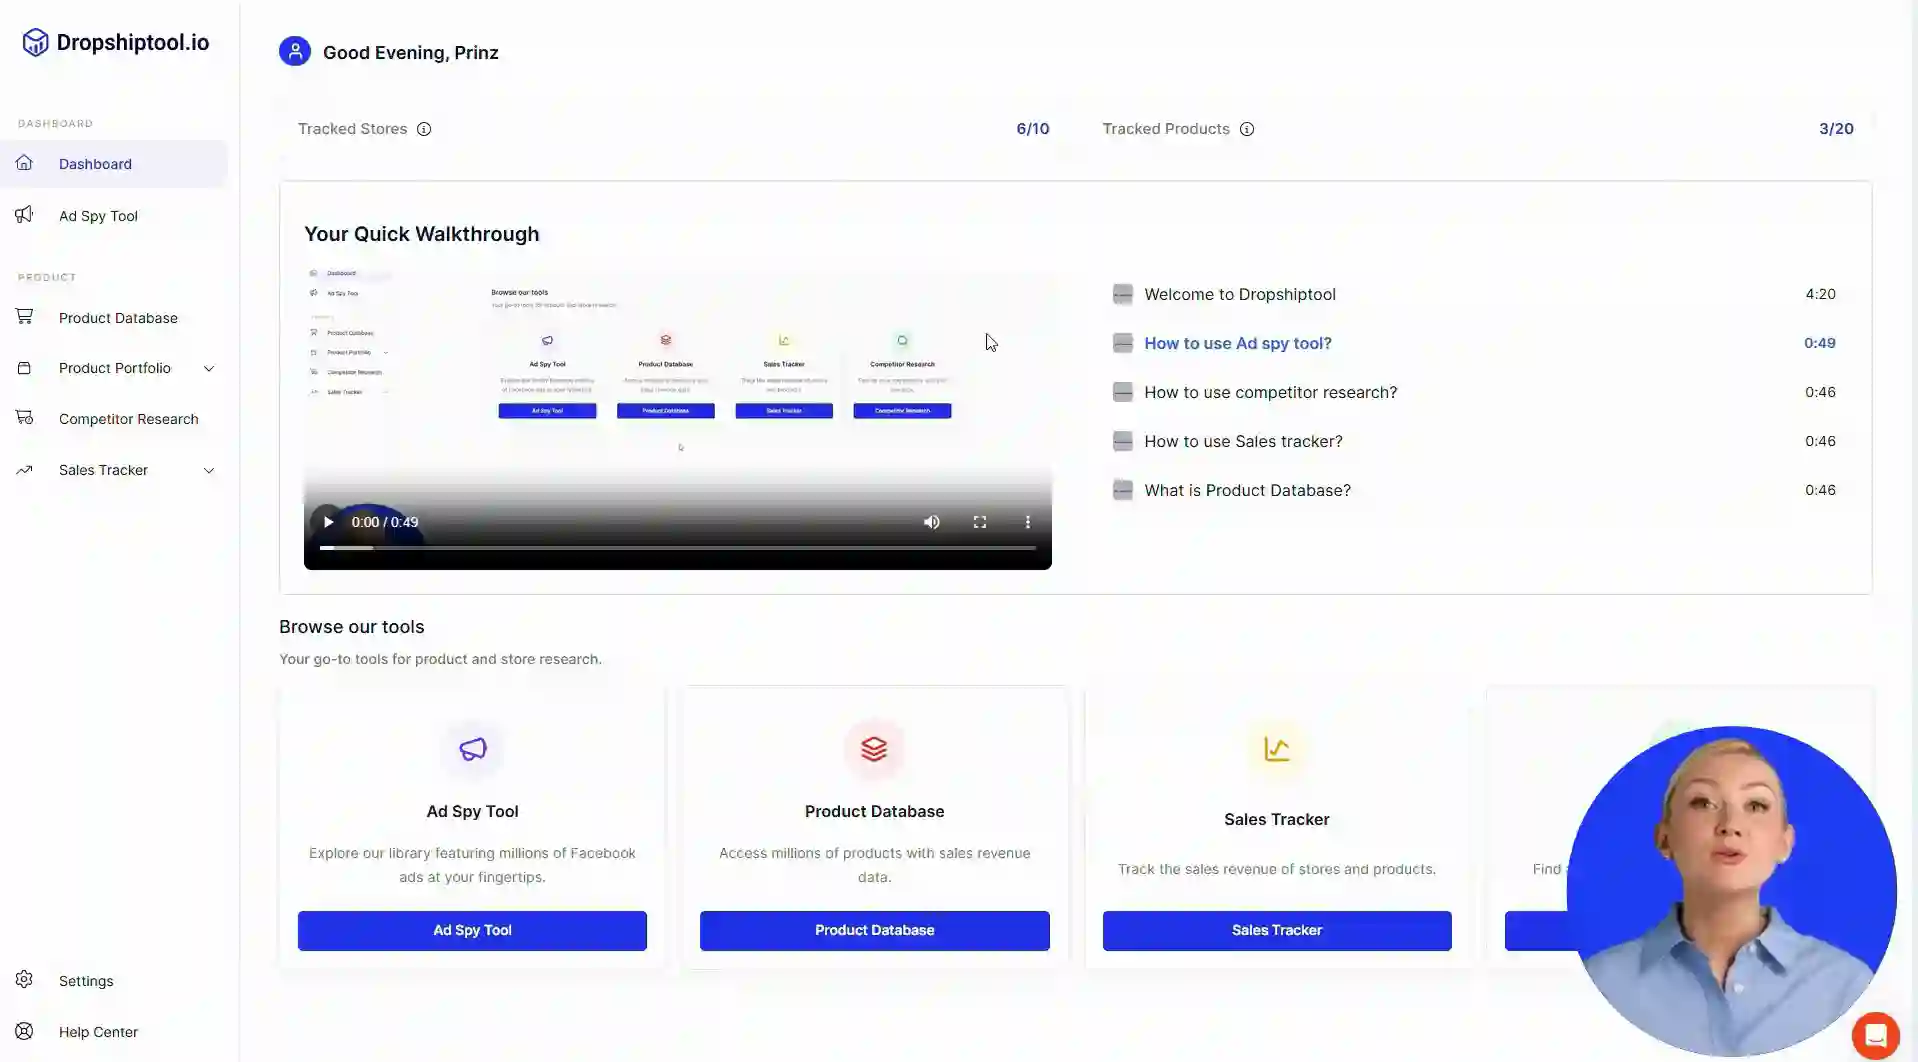1918x1062 pixels.
Task: Click the 0:49 duration of Ad spy lesson
Action: pyautogui.click(x=1820, y=343)
